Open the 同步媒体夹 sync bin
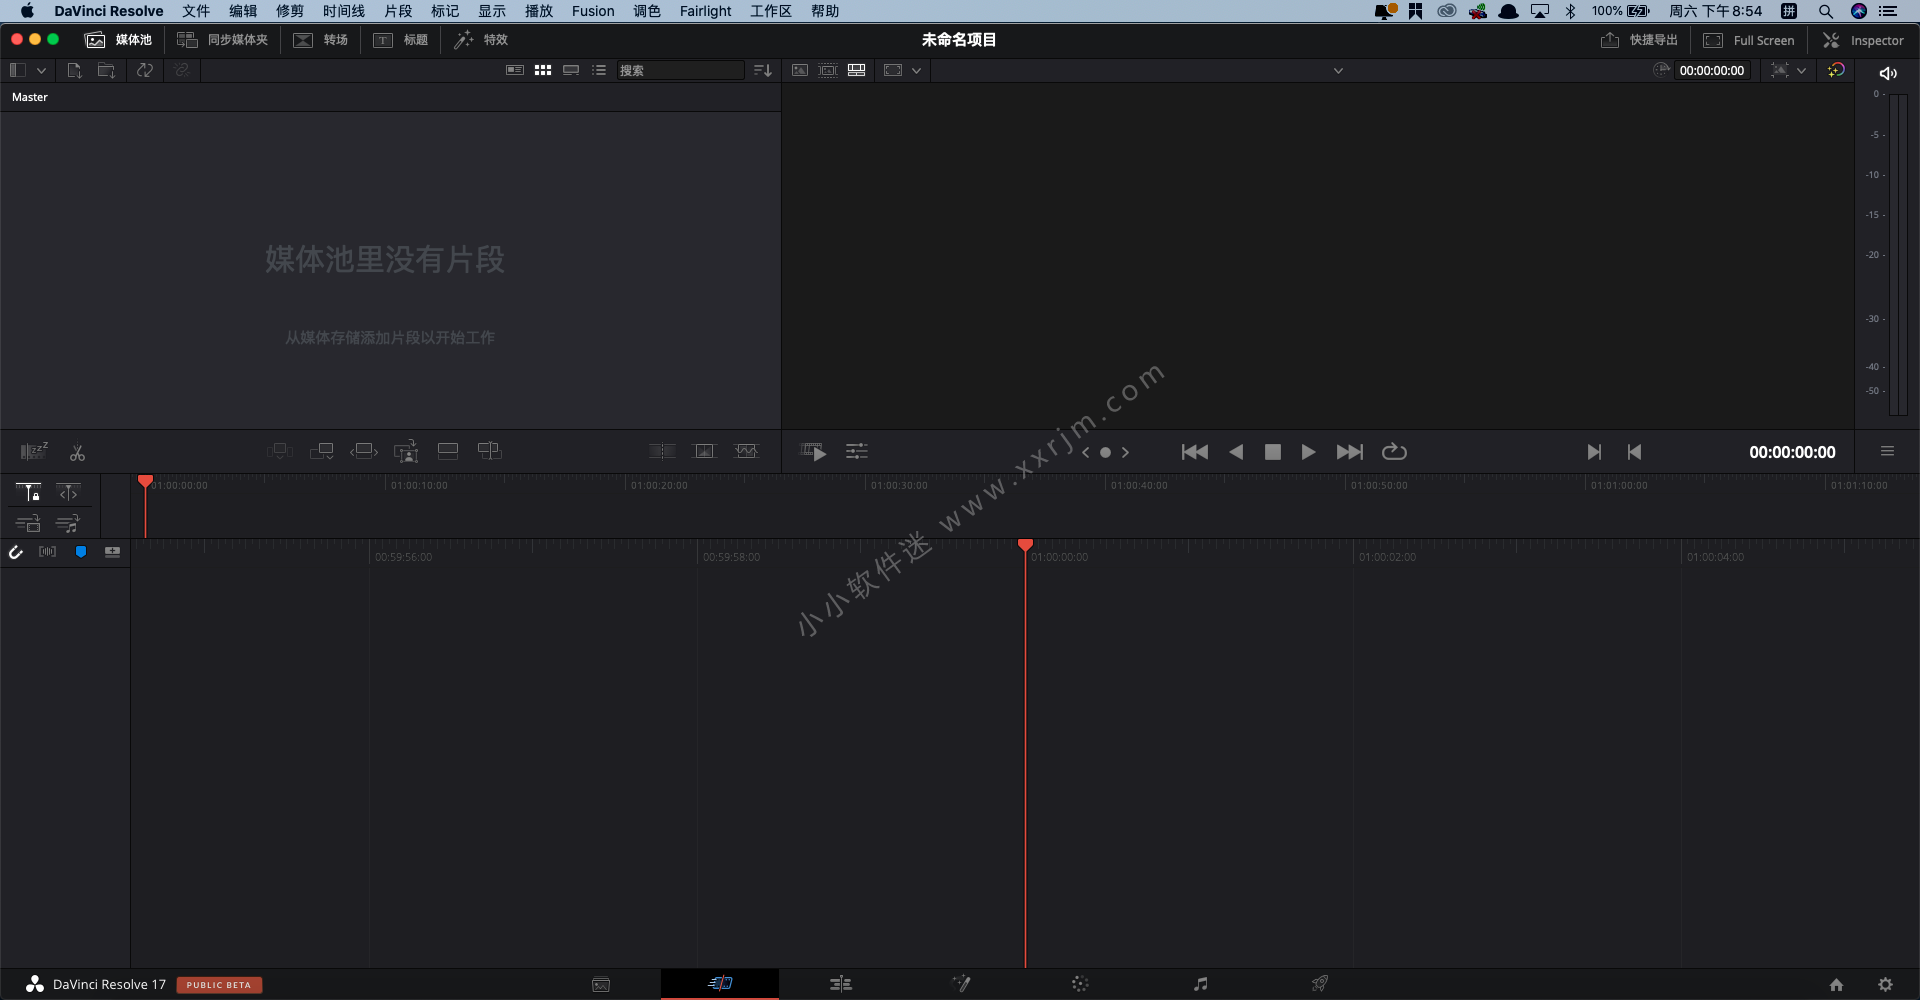 222,40
